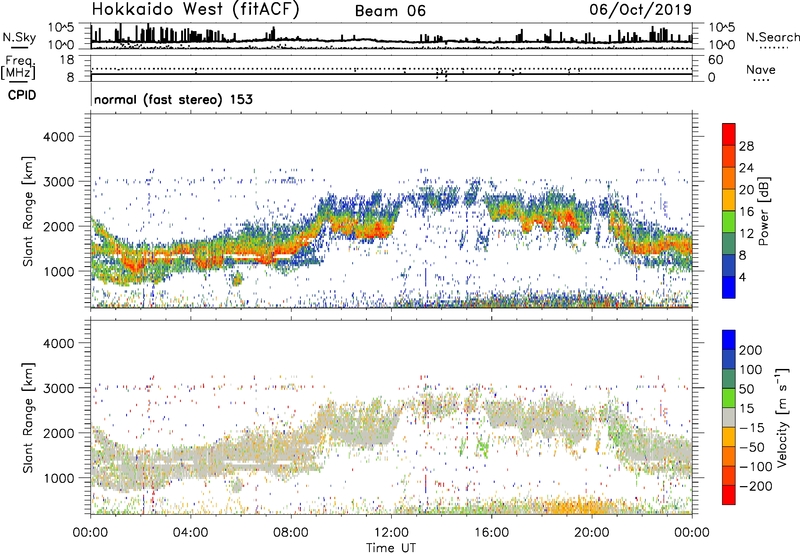Click the 'Time UT' axis label

pos(391,548)
